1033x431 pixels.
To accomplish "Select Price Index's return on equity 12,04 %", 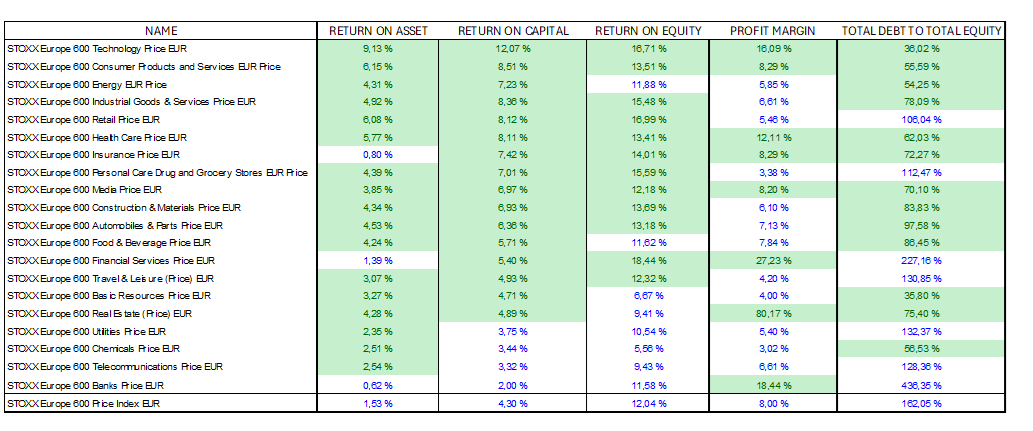I will point(649,403).
